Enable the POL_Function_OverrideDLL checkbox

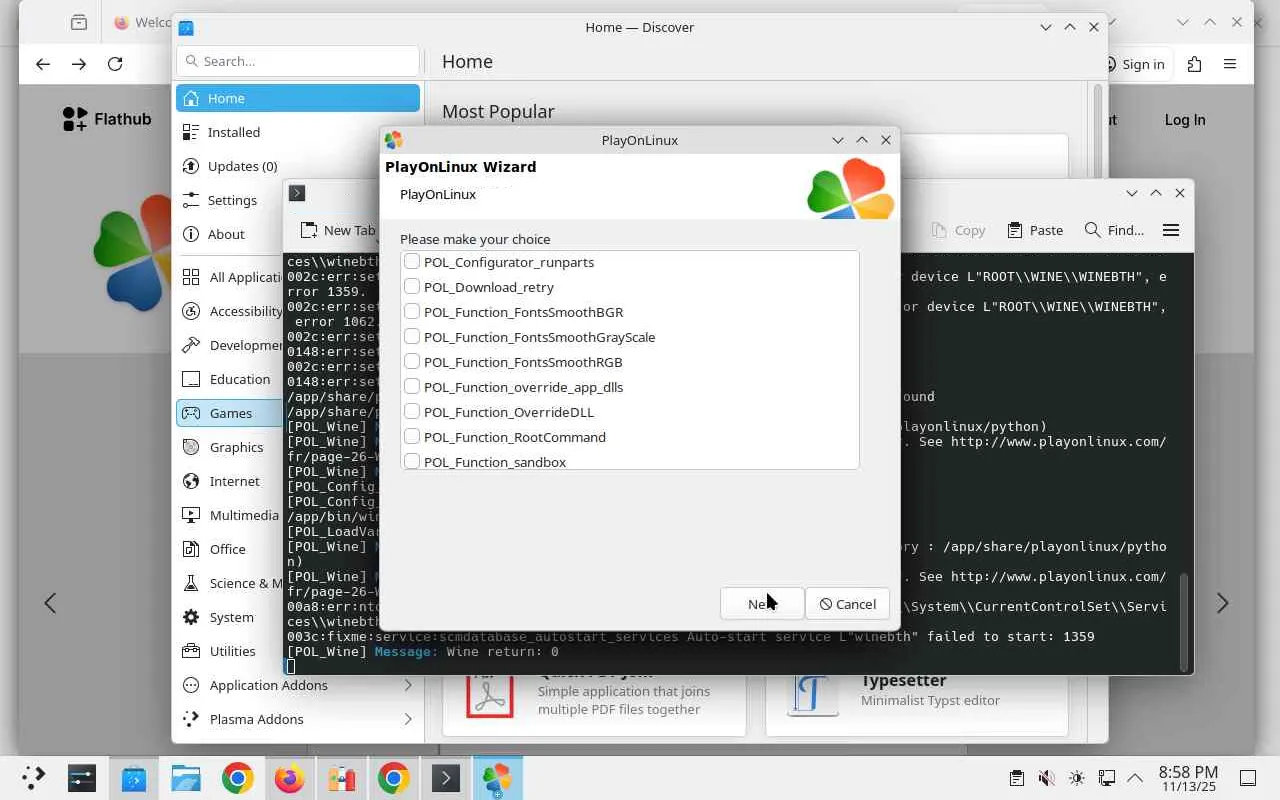click(412, 412)
